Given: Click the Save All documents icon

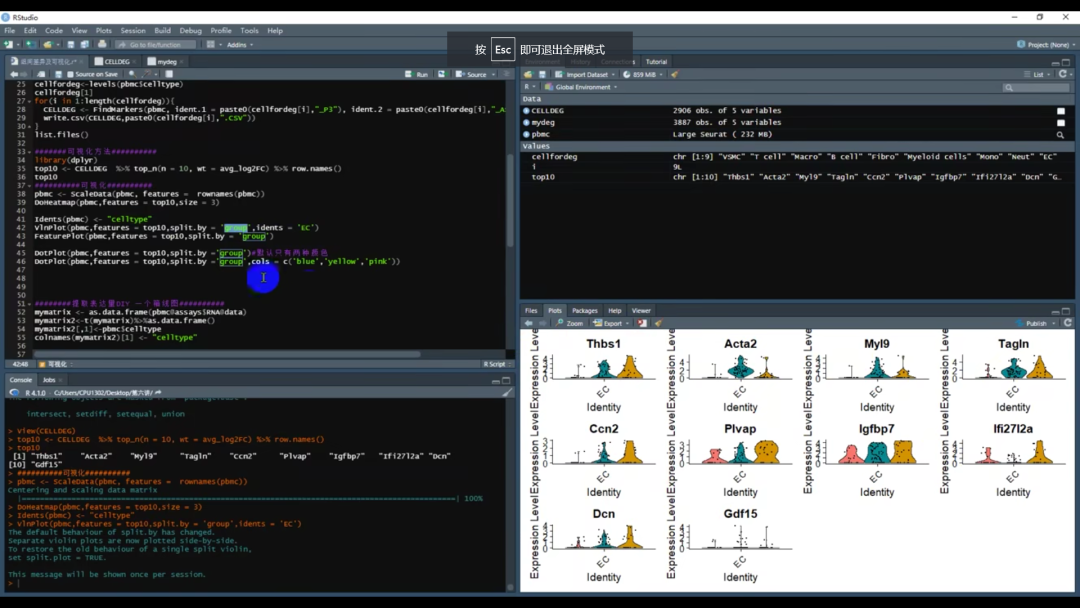Looking at the screenshot, I should click(x=85, y=44).
